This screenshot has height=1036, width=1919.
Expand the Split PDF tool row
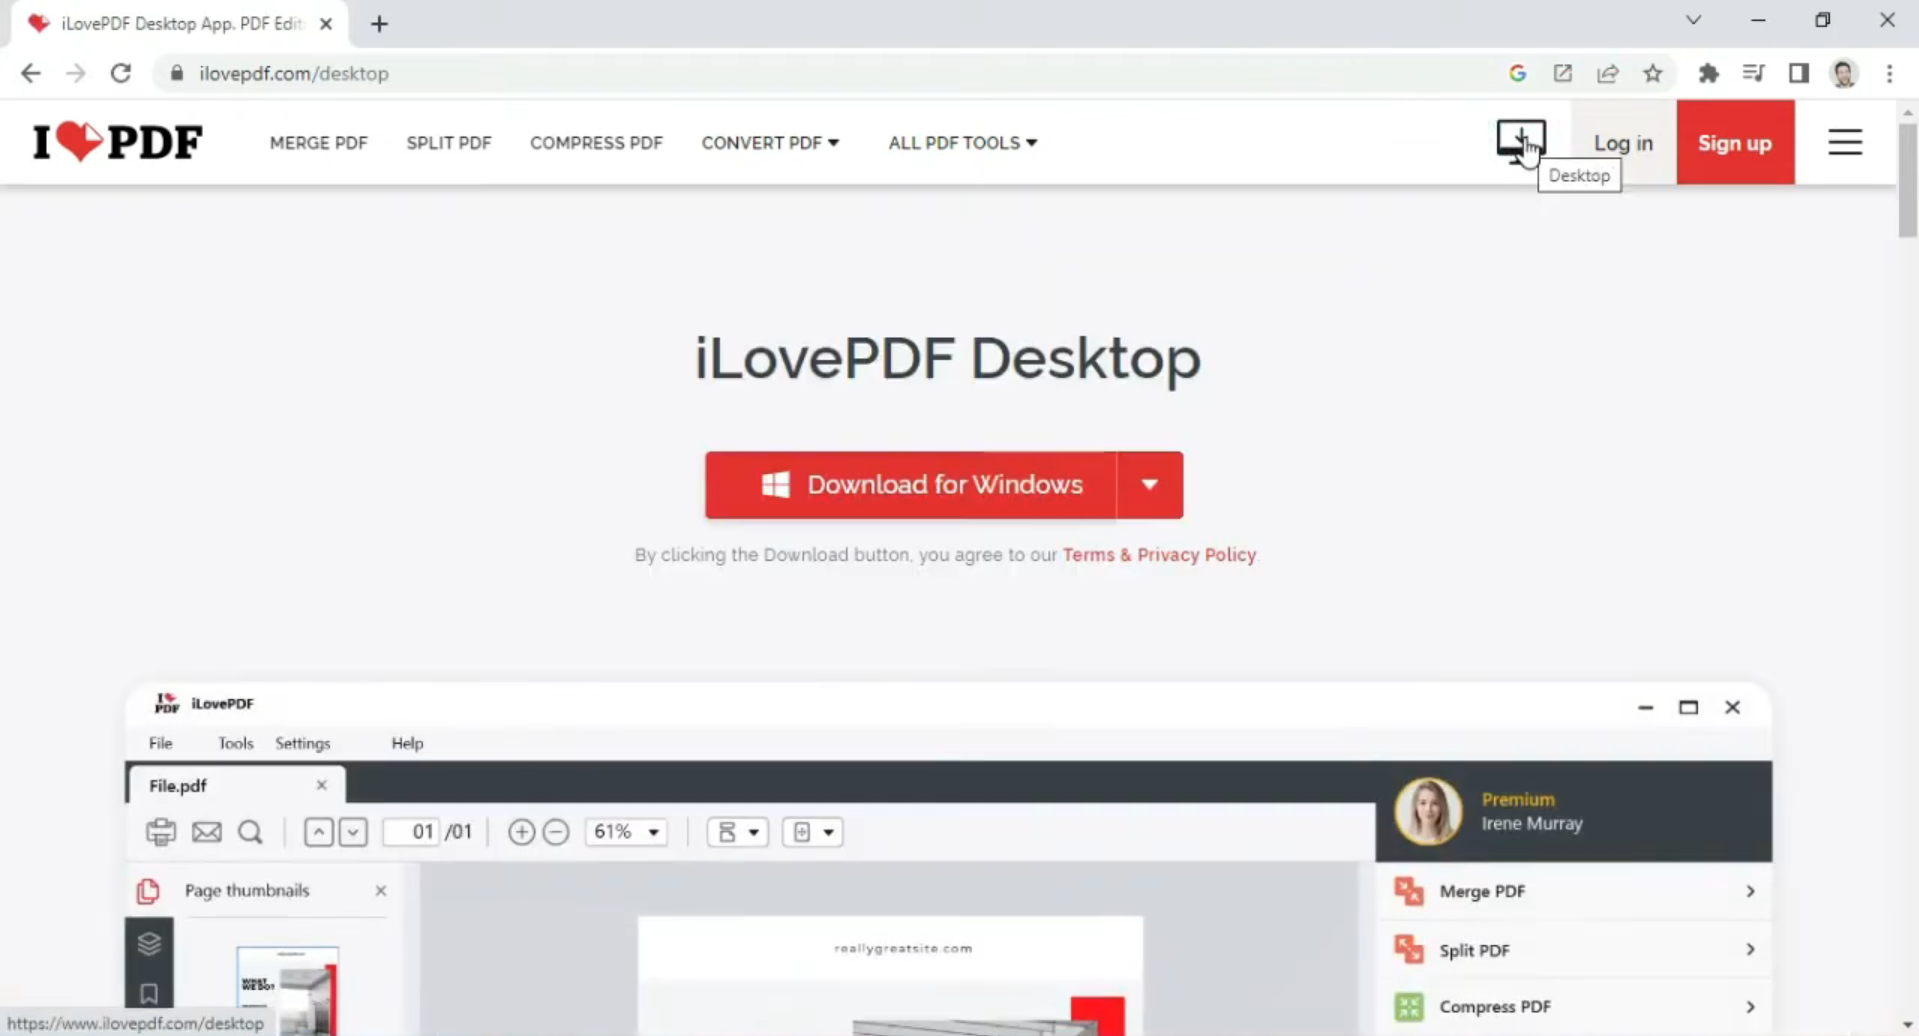[1574, 950]
